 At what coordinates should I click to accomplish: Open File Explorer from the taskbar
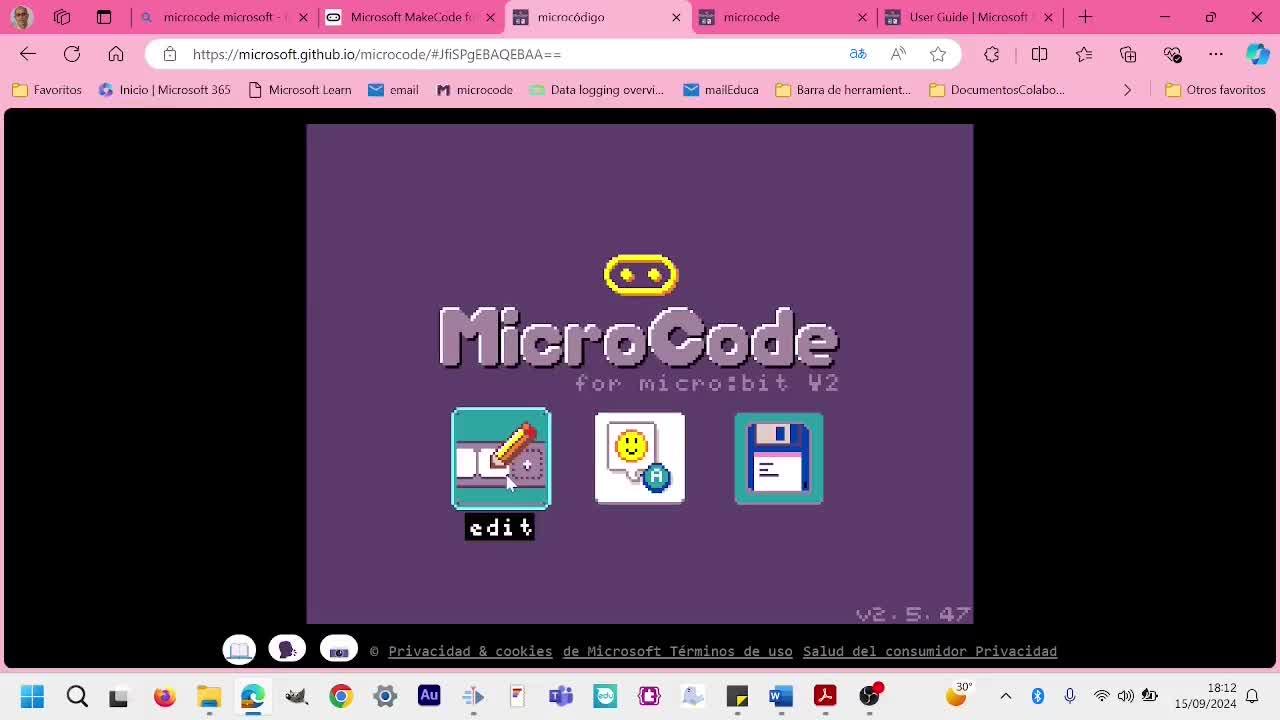pyautogui.click(x=208, y=696)
